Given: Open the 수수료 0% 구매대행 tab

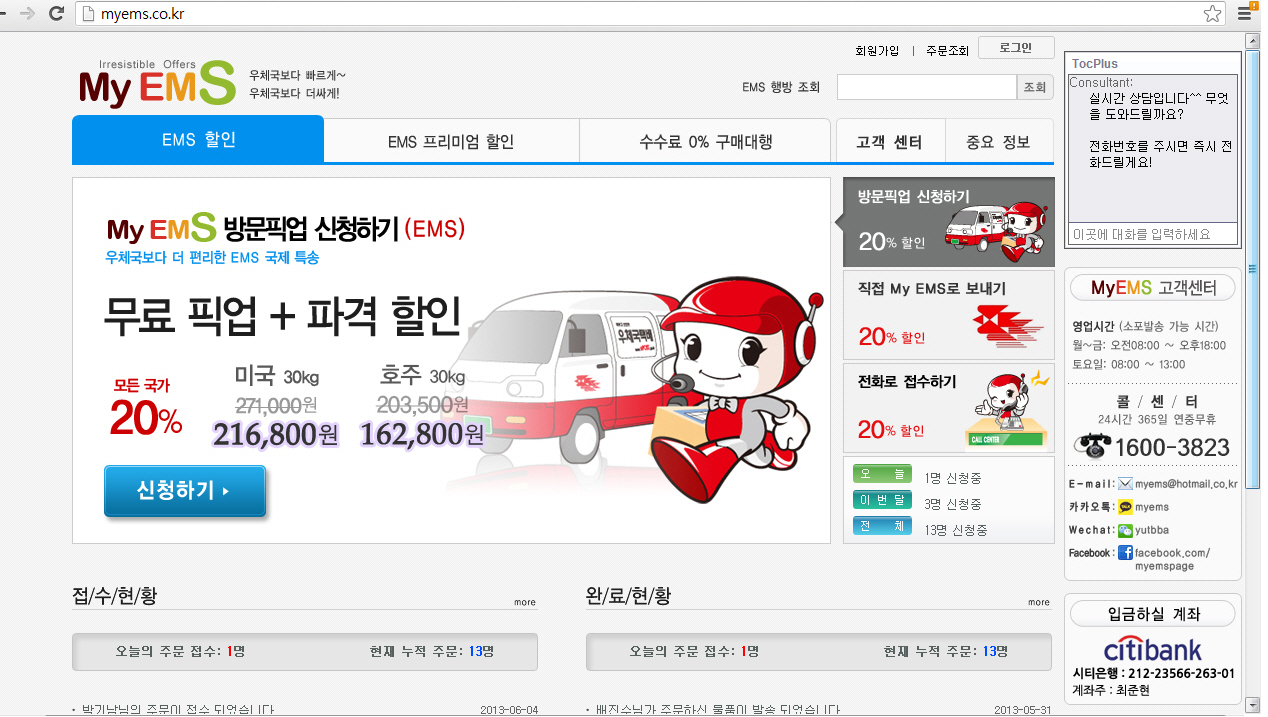Looking at the screenshot, I should tap(706, 141).
